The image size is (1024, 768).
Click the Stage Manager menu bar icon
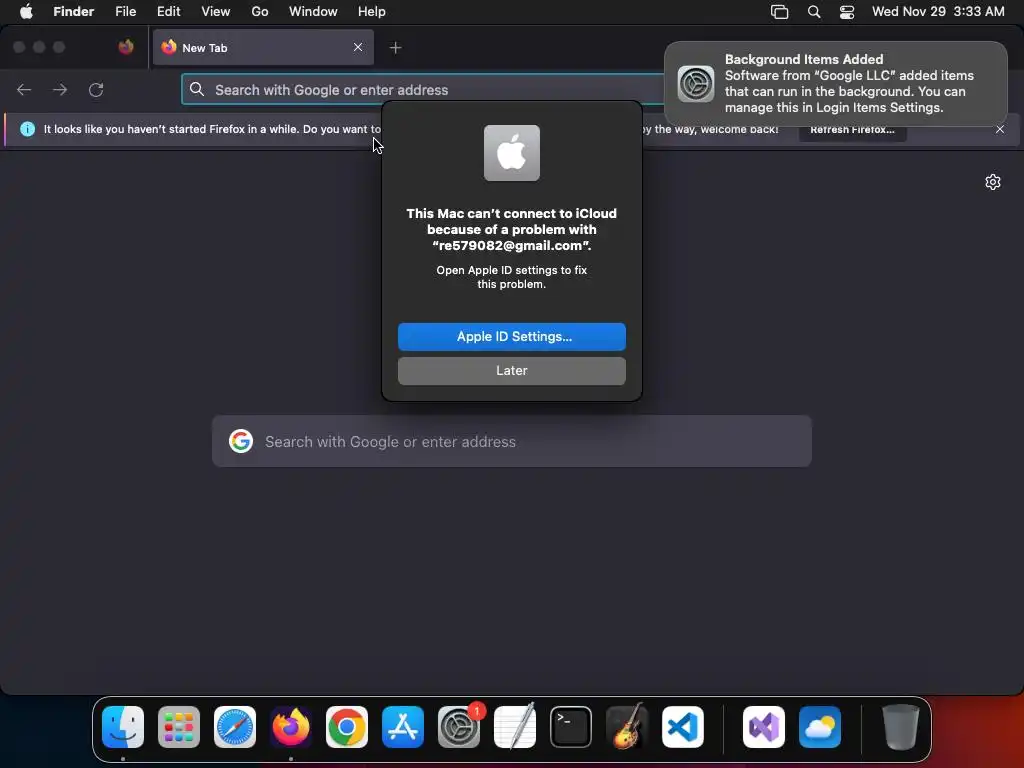coord(780,12)
